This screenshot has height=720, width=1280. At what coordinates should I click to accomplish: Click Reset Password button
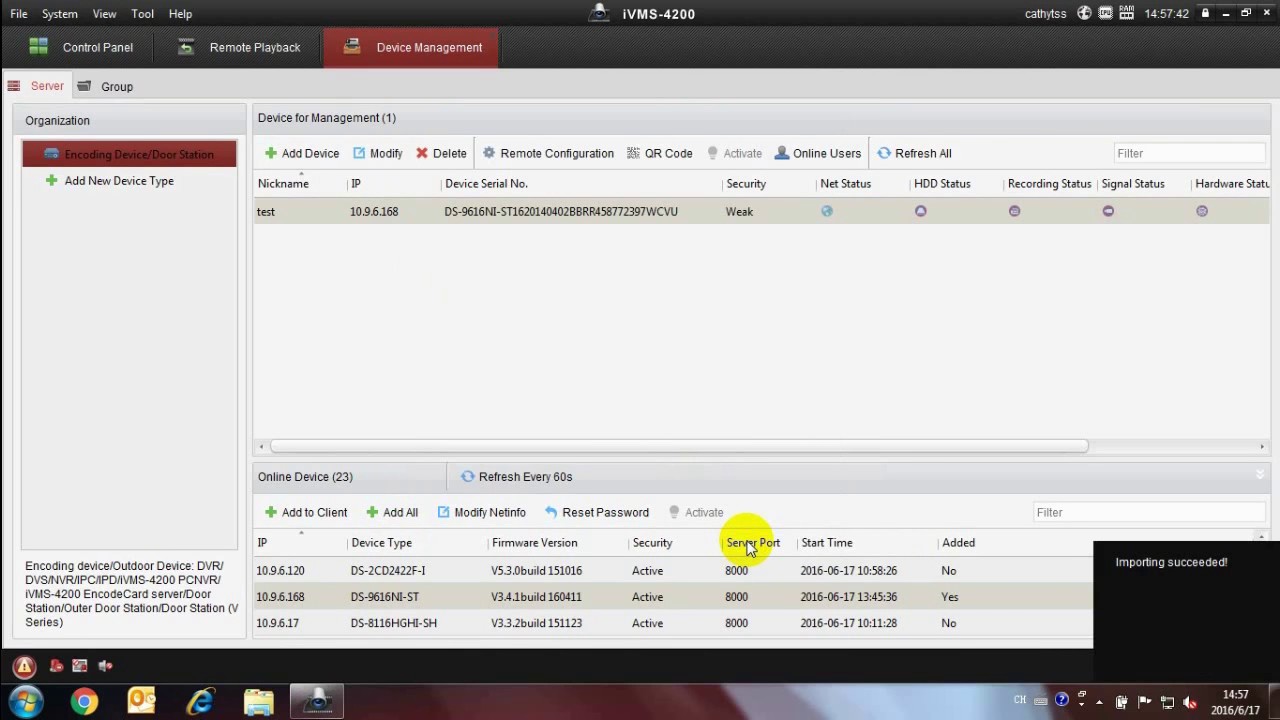pos(597,512)
